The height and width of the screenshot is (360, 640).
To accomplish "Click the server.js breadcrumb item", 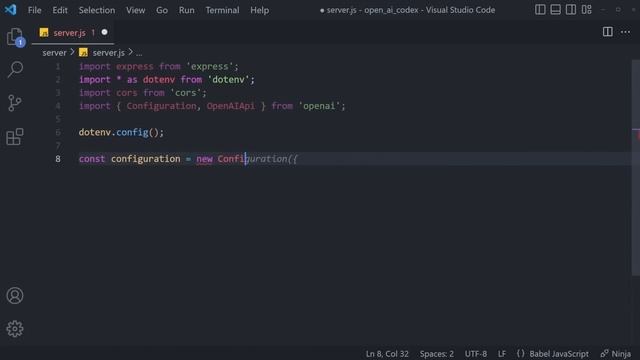I will [x=109, y=53].
